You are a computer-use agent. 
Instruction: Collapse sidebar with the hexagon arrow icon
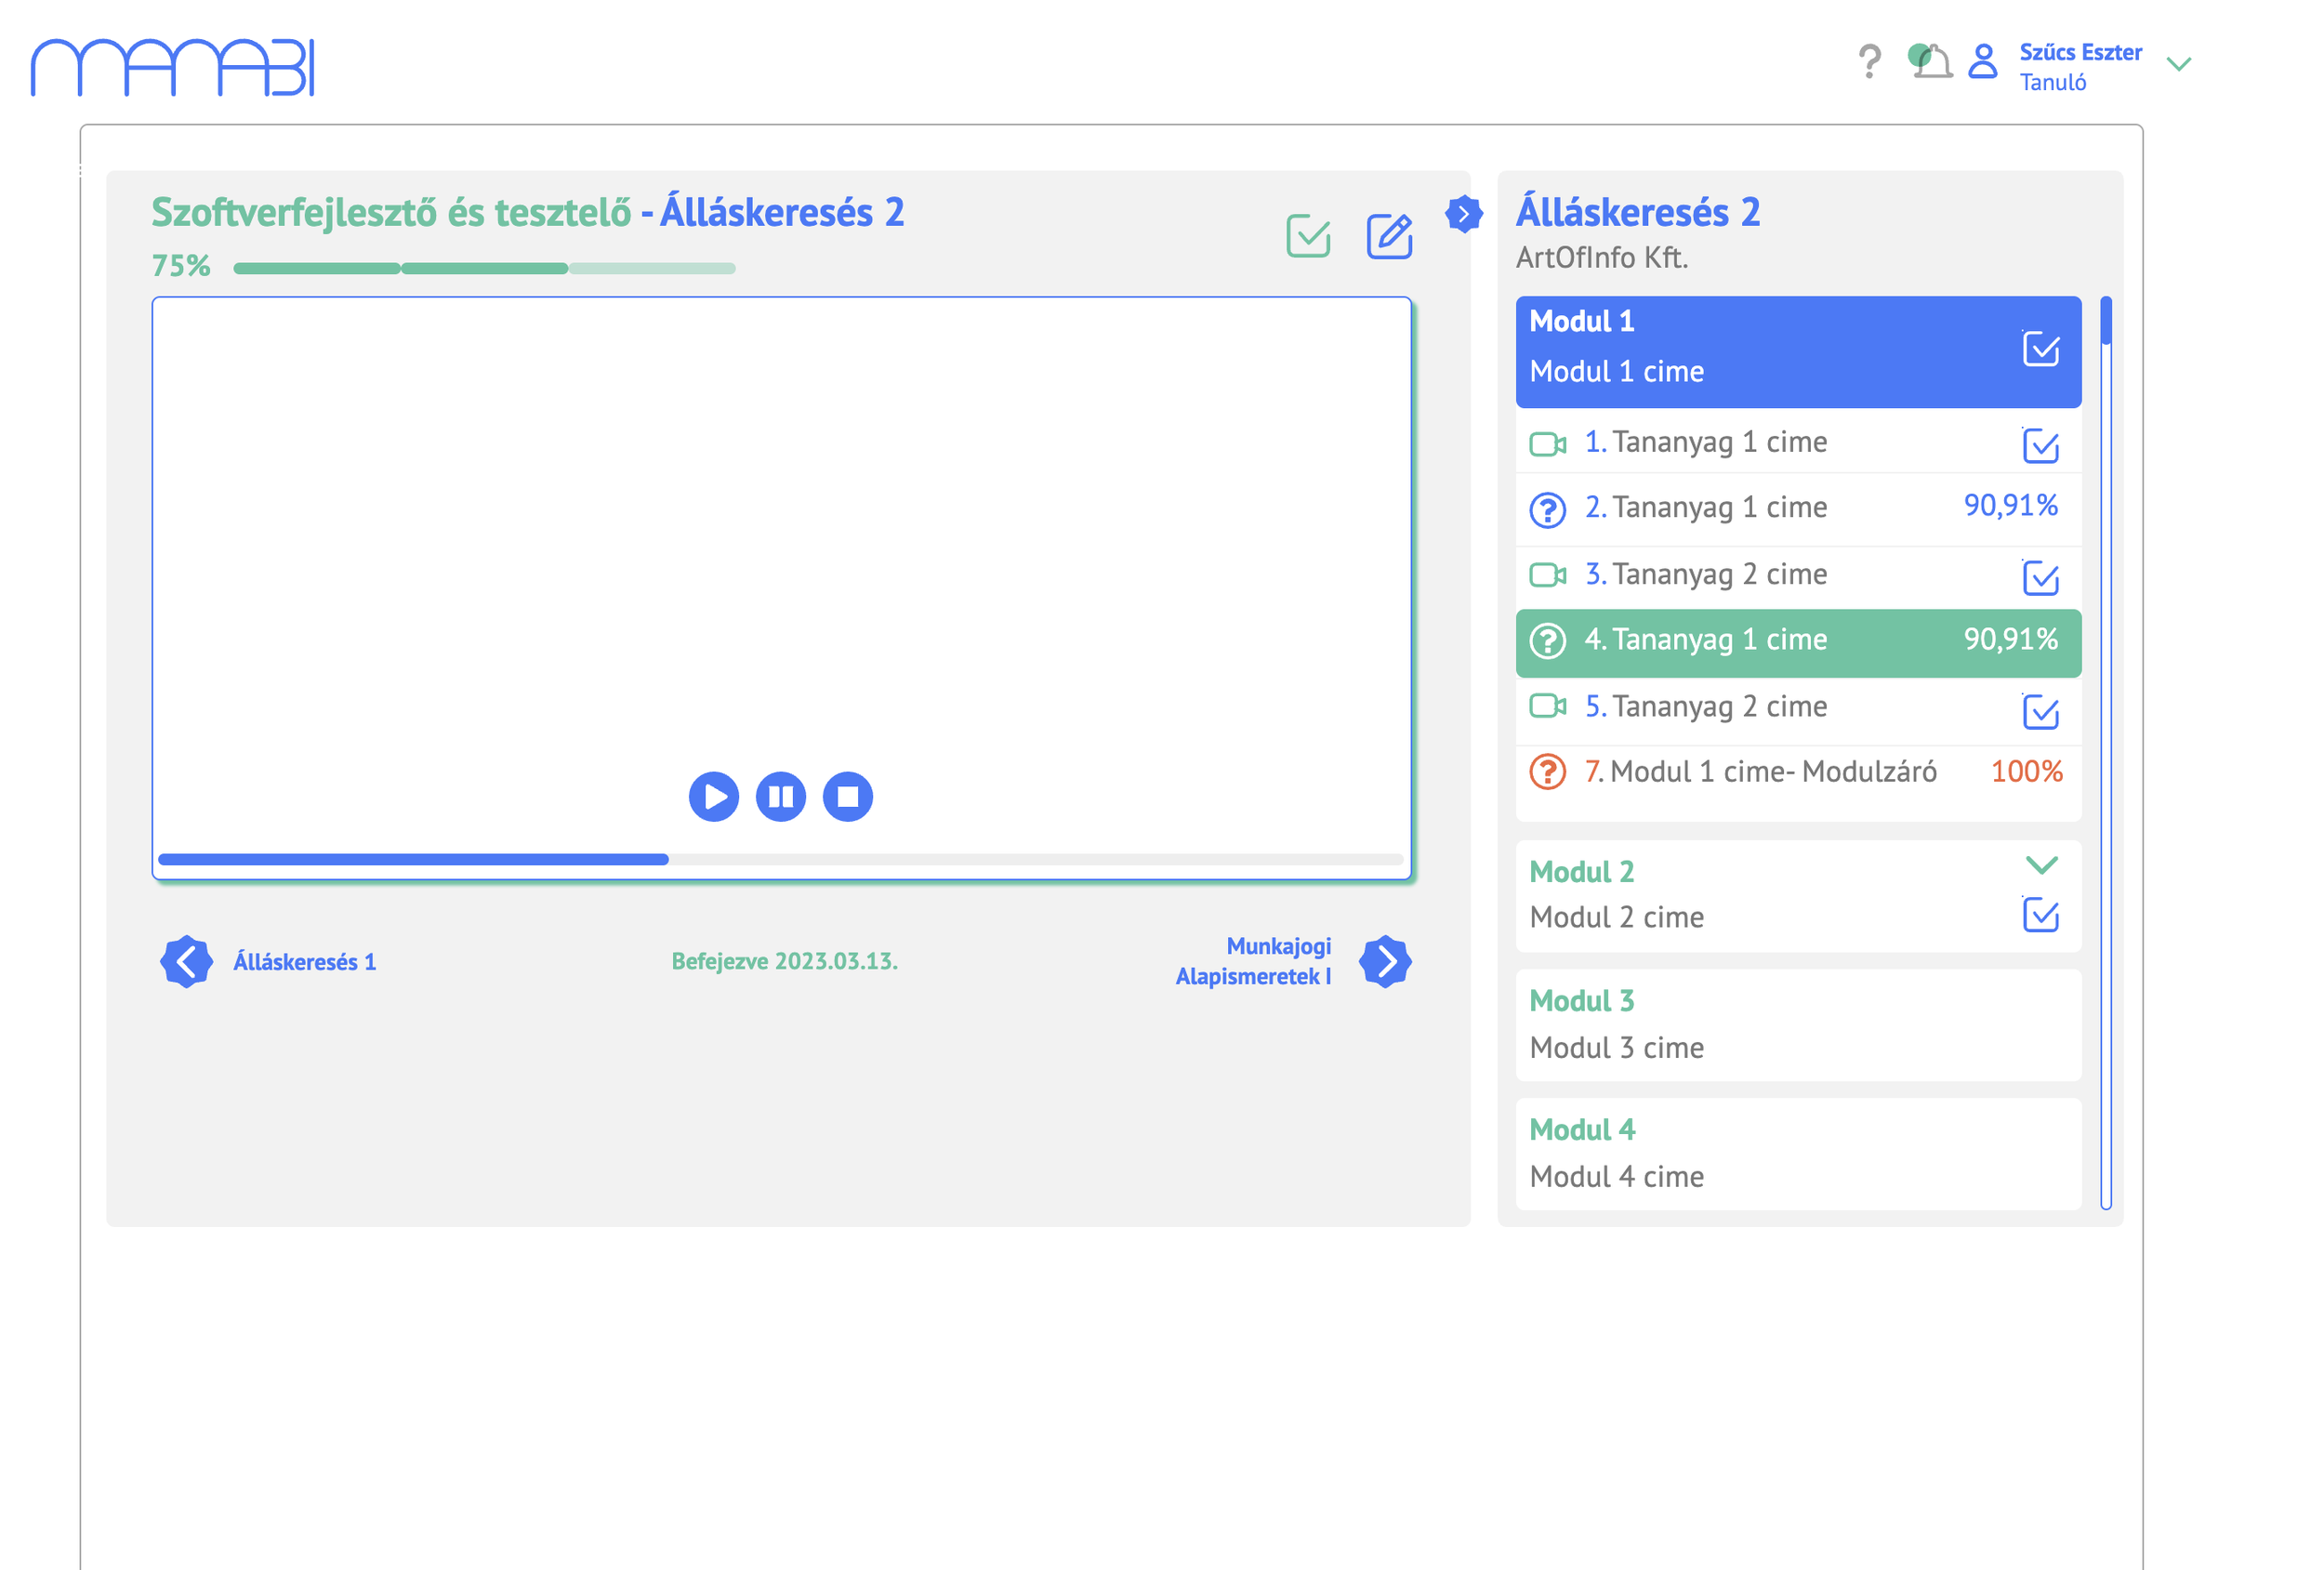pyautogui.click(x=1463, y=213)
